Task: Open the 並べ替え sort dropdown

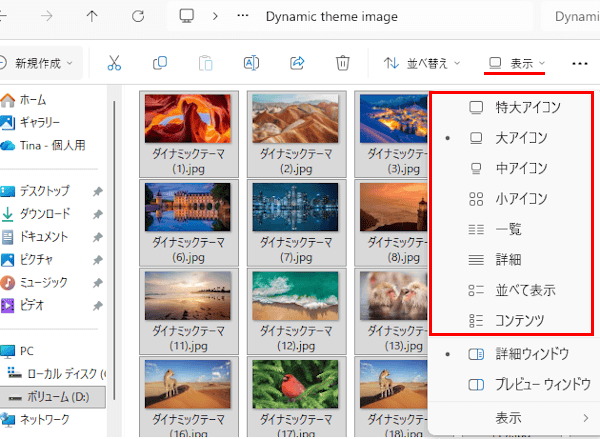Action: (422, 63)
